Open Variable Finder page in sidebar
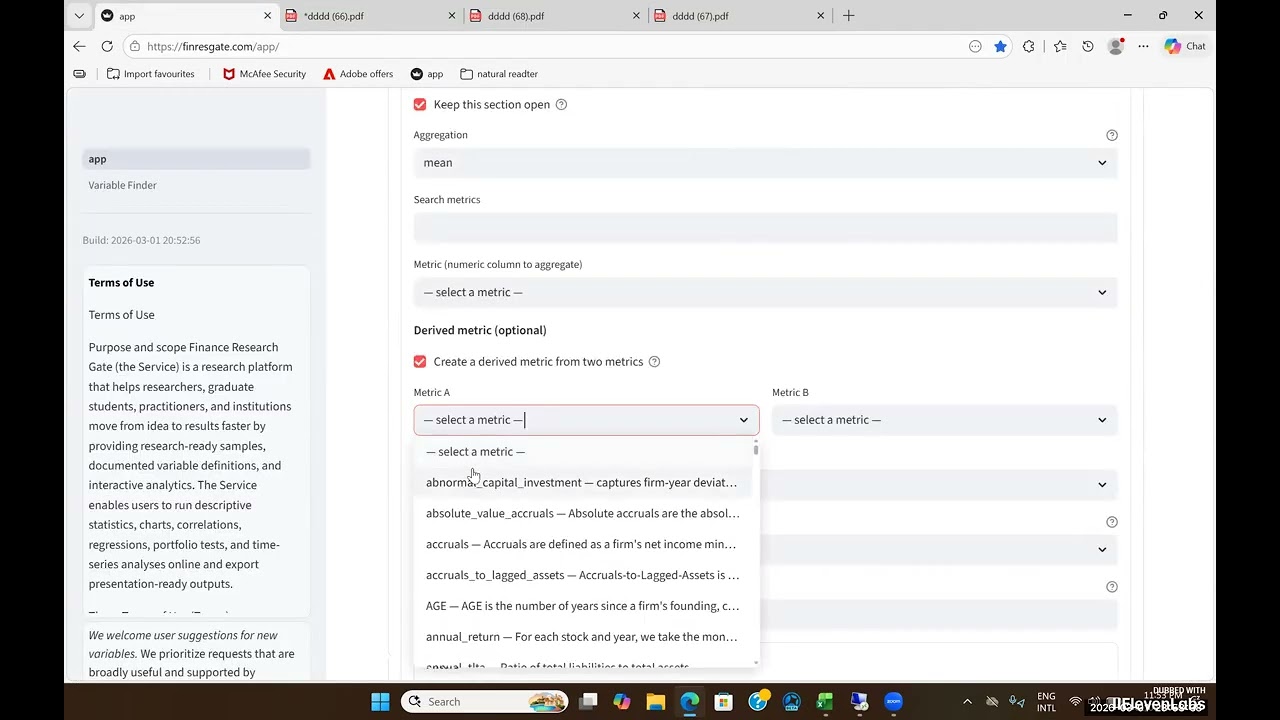1280x720 pixels. point(122,185)
